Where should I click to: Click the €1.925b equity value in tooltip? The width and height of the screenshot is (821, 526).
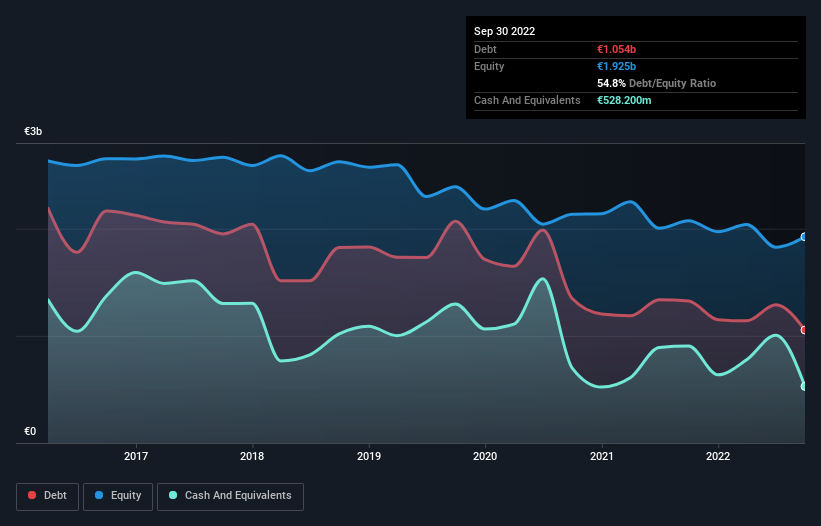point(616,66)
